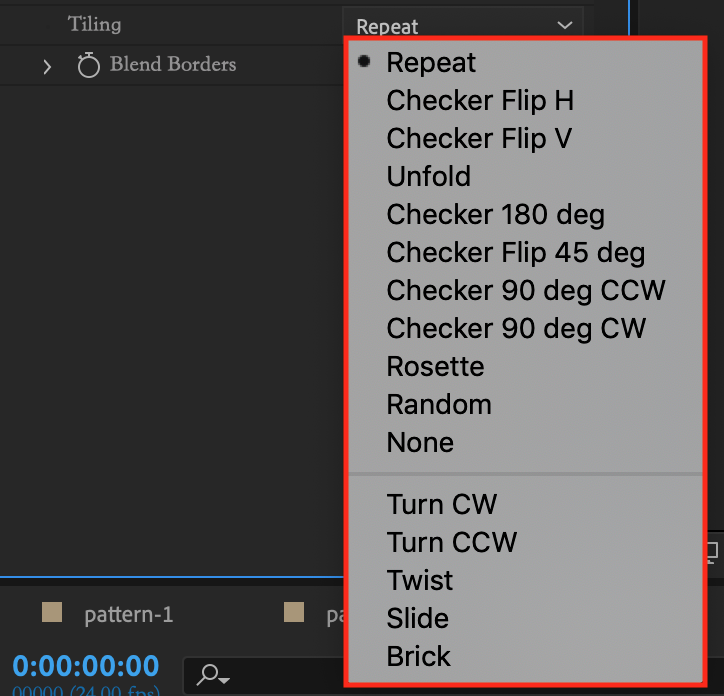Expand the Blend Borders property
This screenshot has height=696, width=724.
pos(47,66)
